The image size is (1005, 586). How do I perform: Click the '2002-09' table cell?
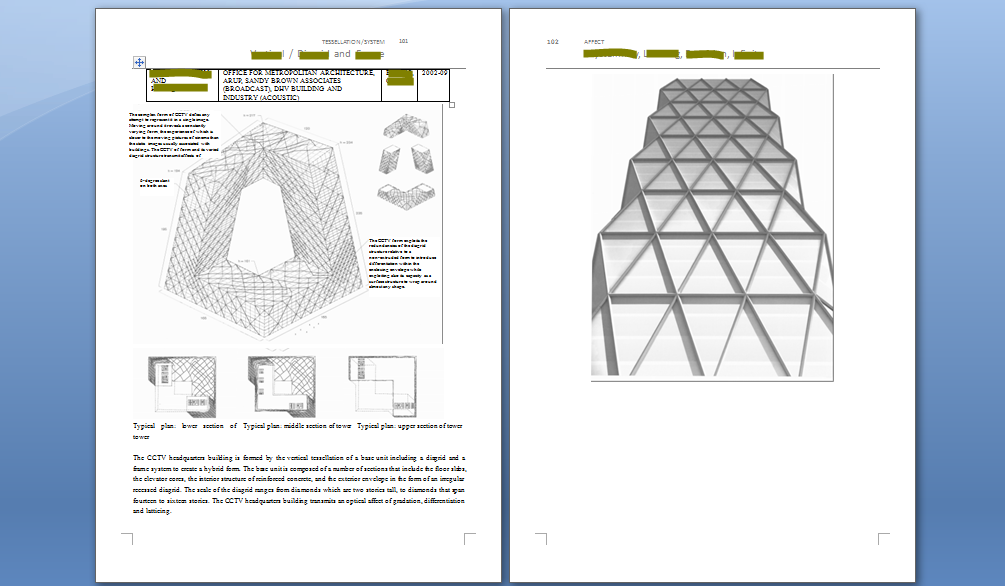click(434, 85)
